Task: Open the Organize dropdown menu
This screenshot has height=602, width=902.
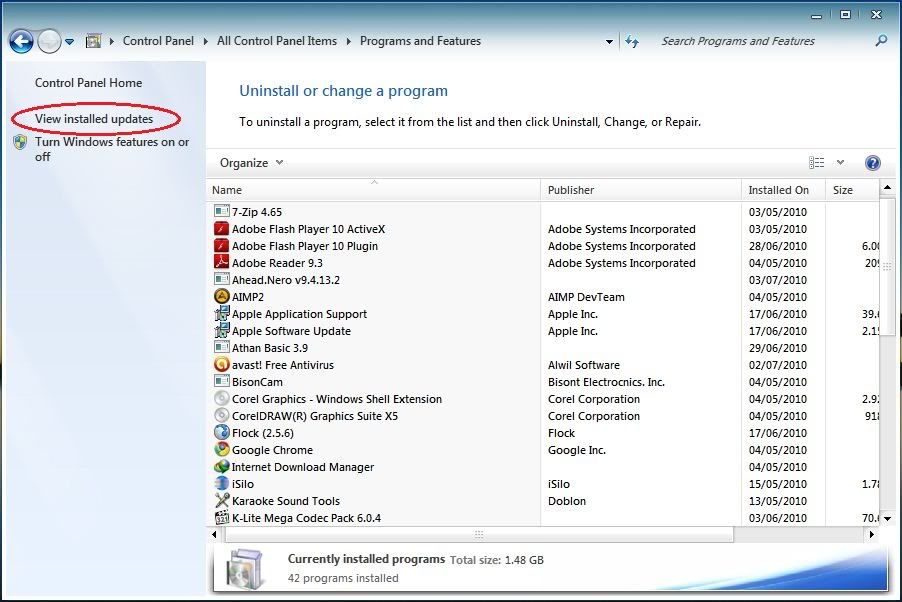Action: (x=252, y=163)
